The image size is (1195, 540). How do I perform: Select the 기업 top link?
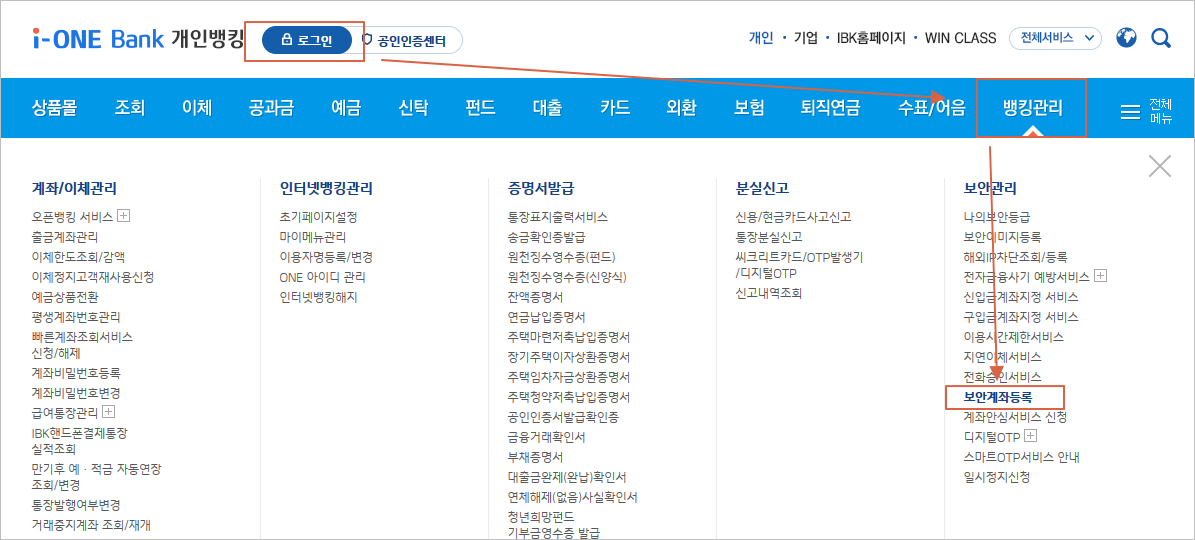[806, 37]
